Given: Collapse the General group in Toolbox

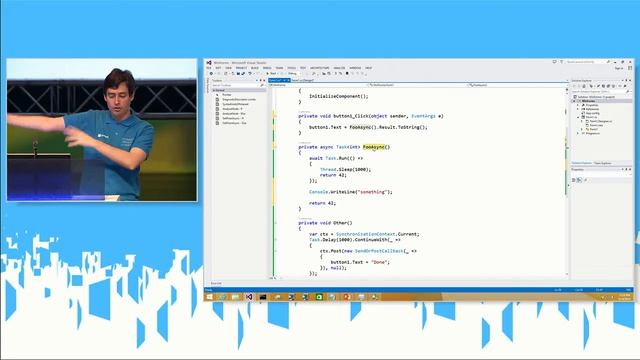Looking at the screenshot, I should pos(214,90).
